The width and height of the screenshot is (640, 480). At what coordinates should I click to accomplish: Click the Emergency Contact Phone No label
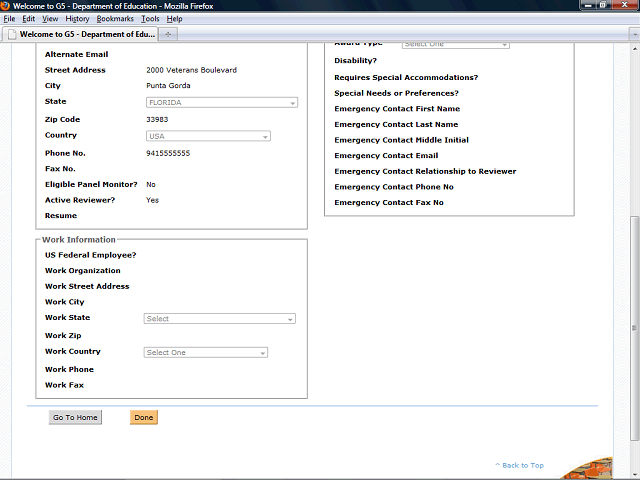point(394,187)
